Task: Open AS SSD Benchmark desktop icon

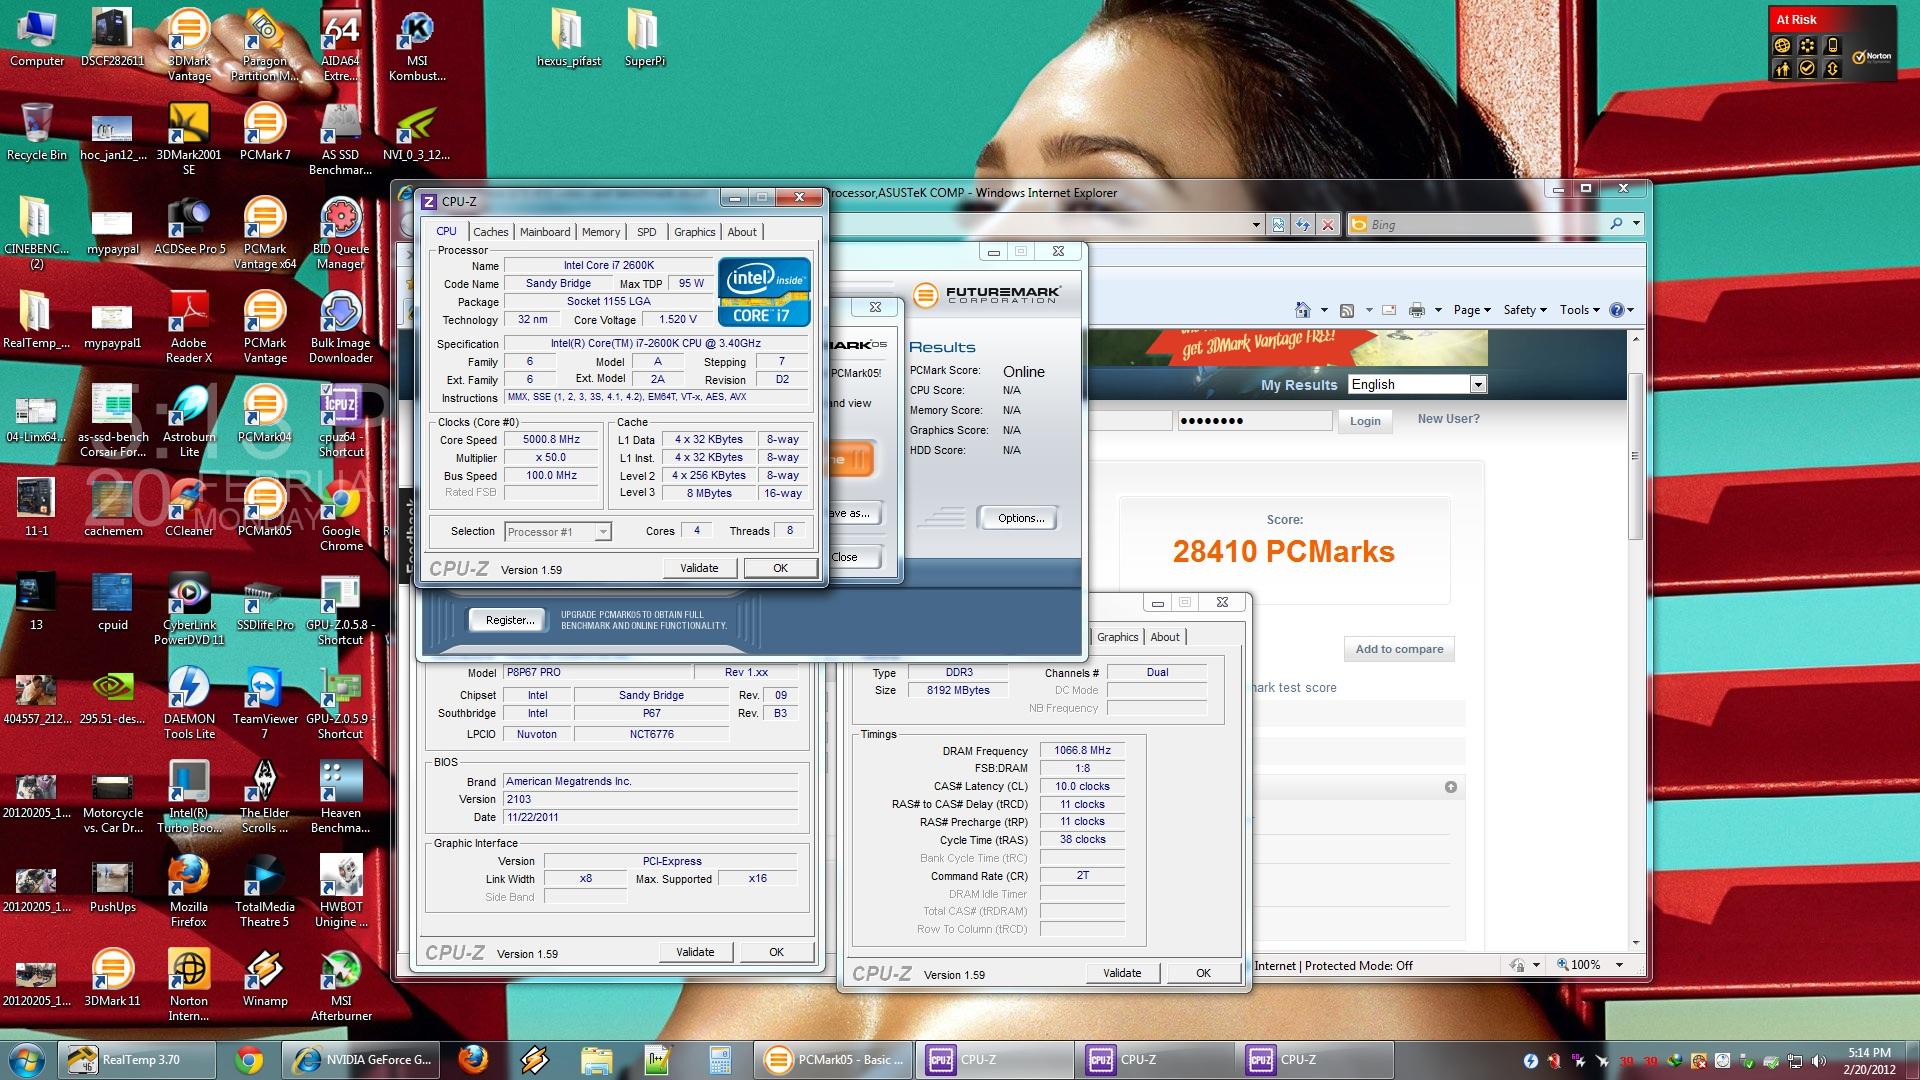Action: point(341,139)
